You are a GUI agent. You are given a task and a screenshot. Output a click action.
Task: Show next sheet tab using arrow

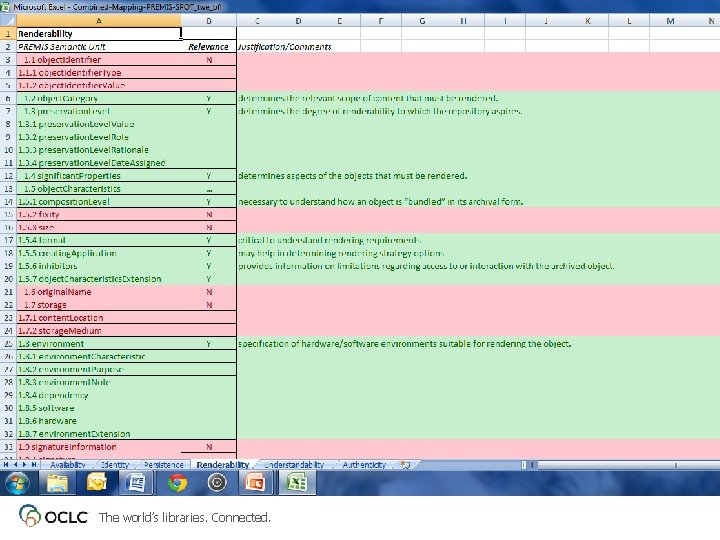[24, 465]
